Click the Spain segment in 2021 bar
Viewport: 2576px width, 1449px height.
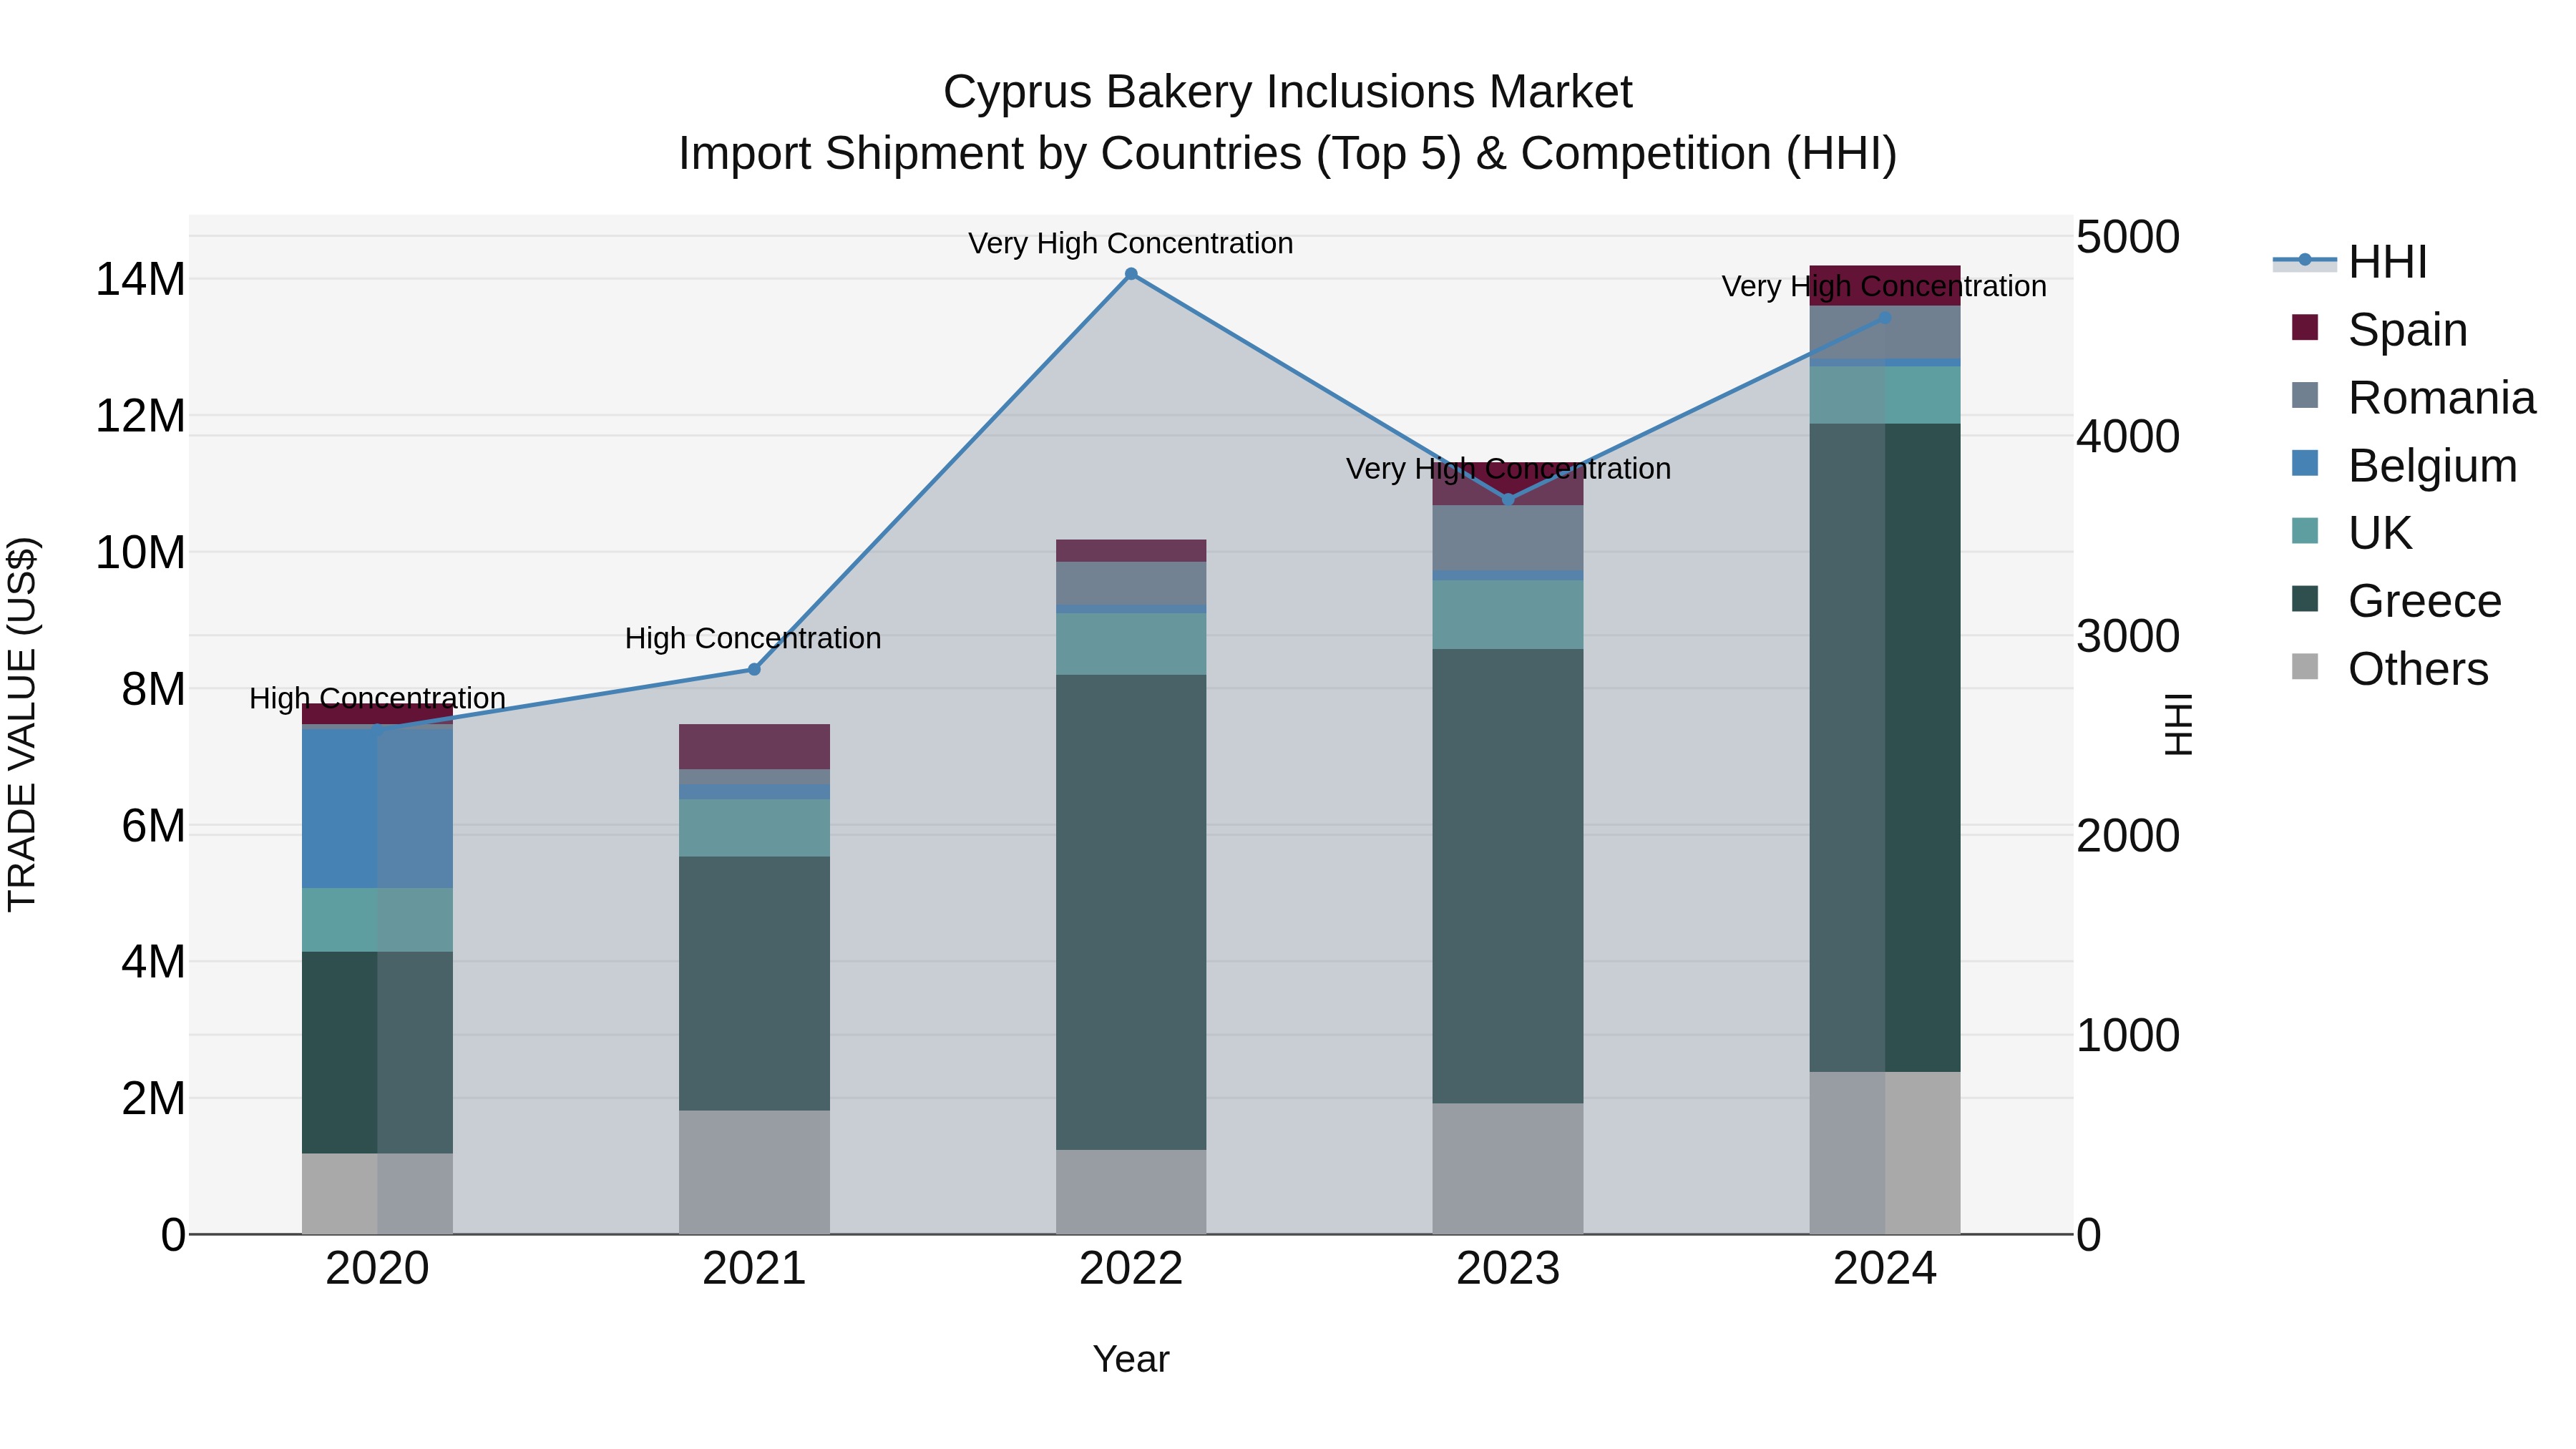[x=754, y=747]
